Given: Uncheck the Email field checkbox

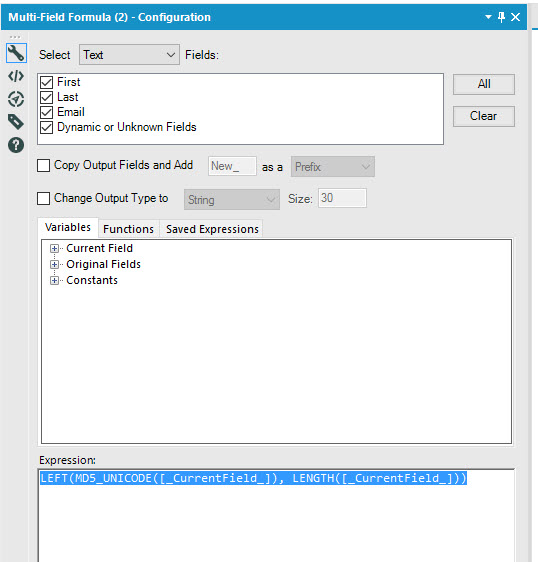Looking at the screenshot, I should tap(47, 112).
